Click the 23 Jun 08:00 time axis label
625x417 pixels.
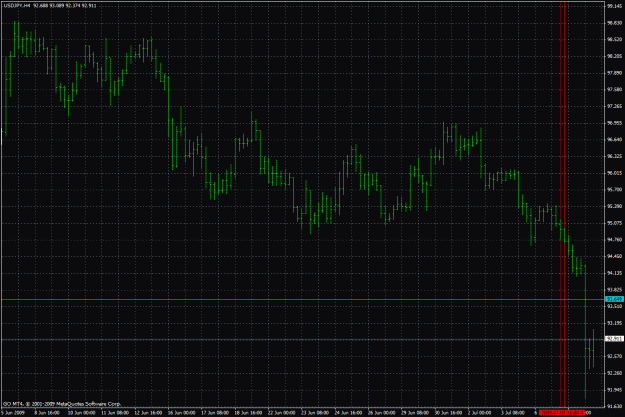coord(314,413)
